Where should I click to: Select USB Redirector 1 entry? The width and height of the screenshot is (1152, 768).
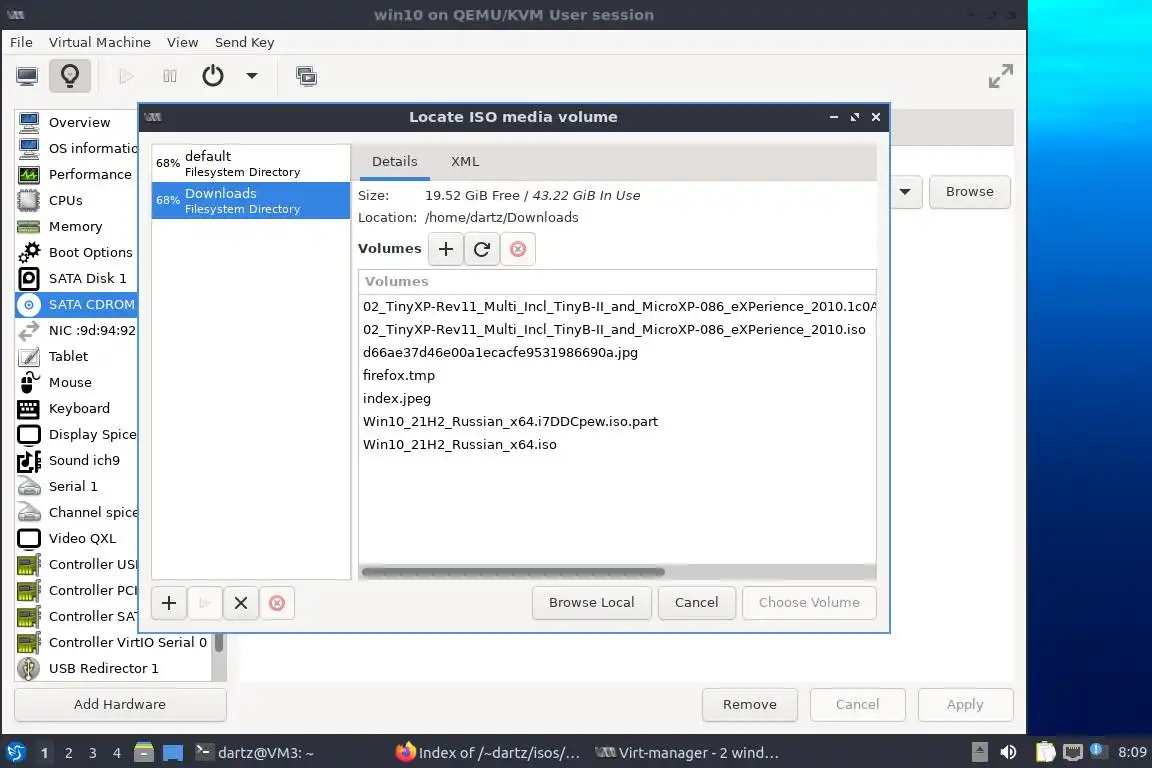(x=113, y=669)
